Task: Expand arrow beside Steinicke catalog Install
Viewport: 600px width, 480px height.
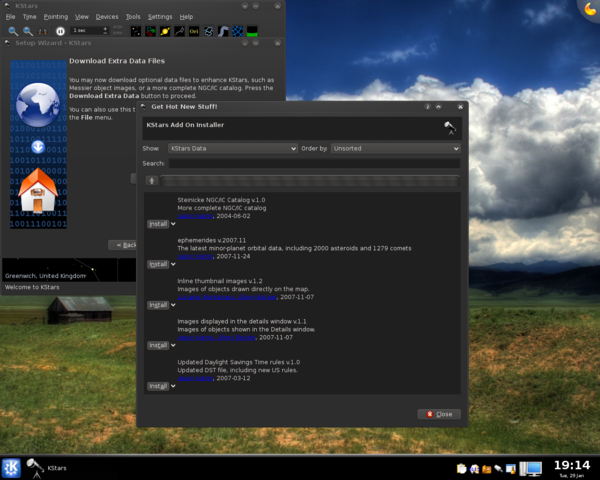Action: coord(174,224)
